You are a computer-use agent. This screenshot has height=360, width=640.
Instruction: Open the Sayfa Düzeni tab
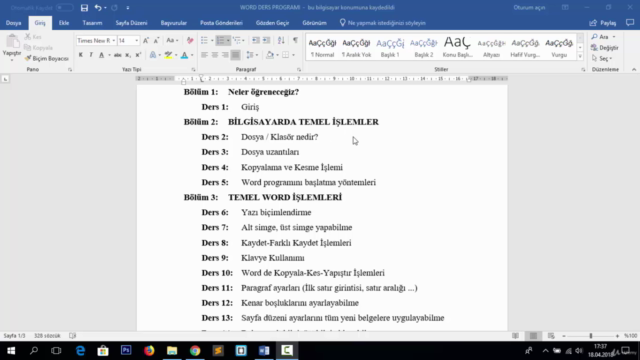tap(131, 23)
